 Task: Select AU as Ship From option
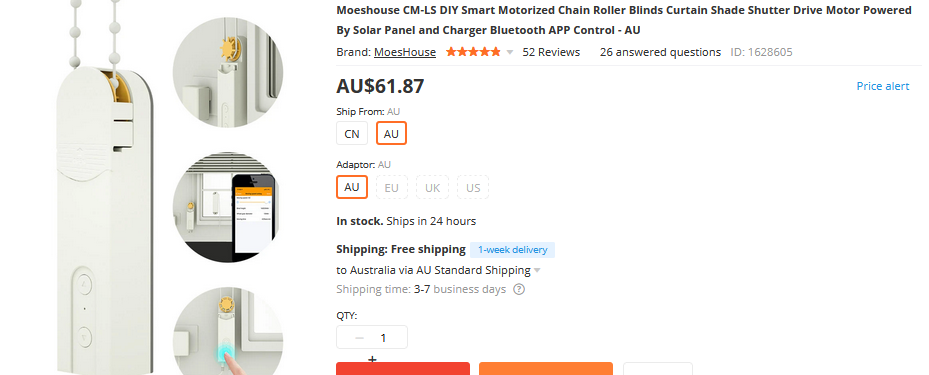391,134
